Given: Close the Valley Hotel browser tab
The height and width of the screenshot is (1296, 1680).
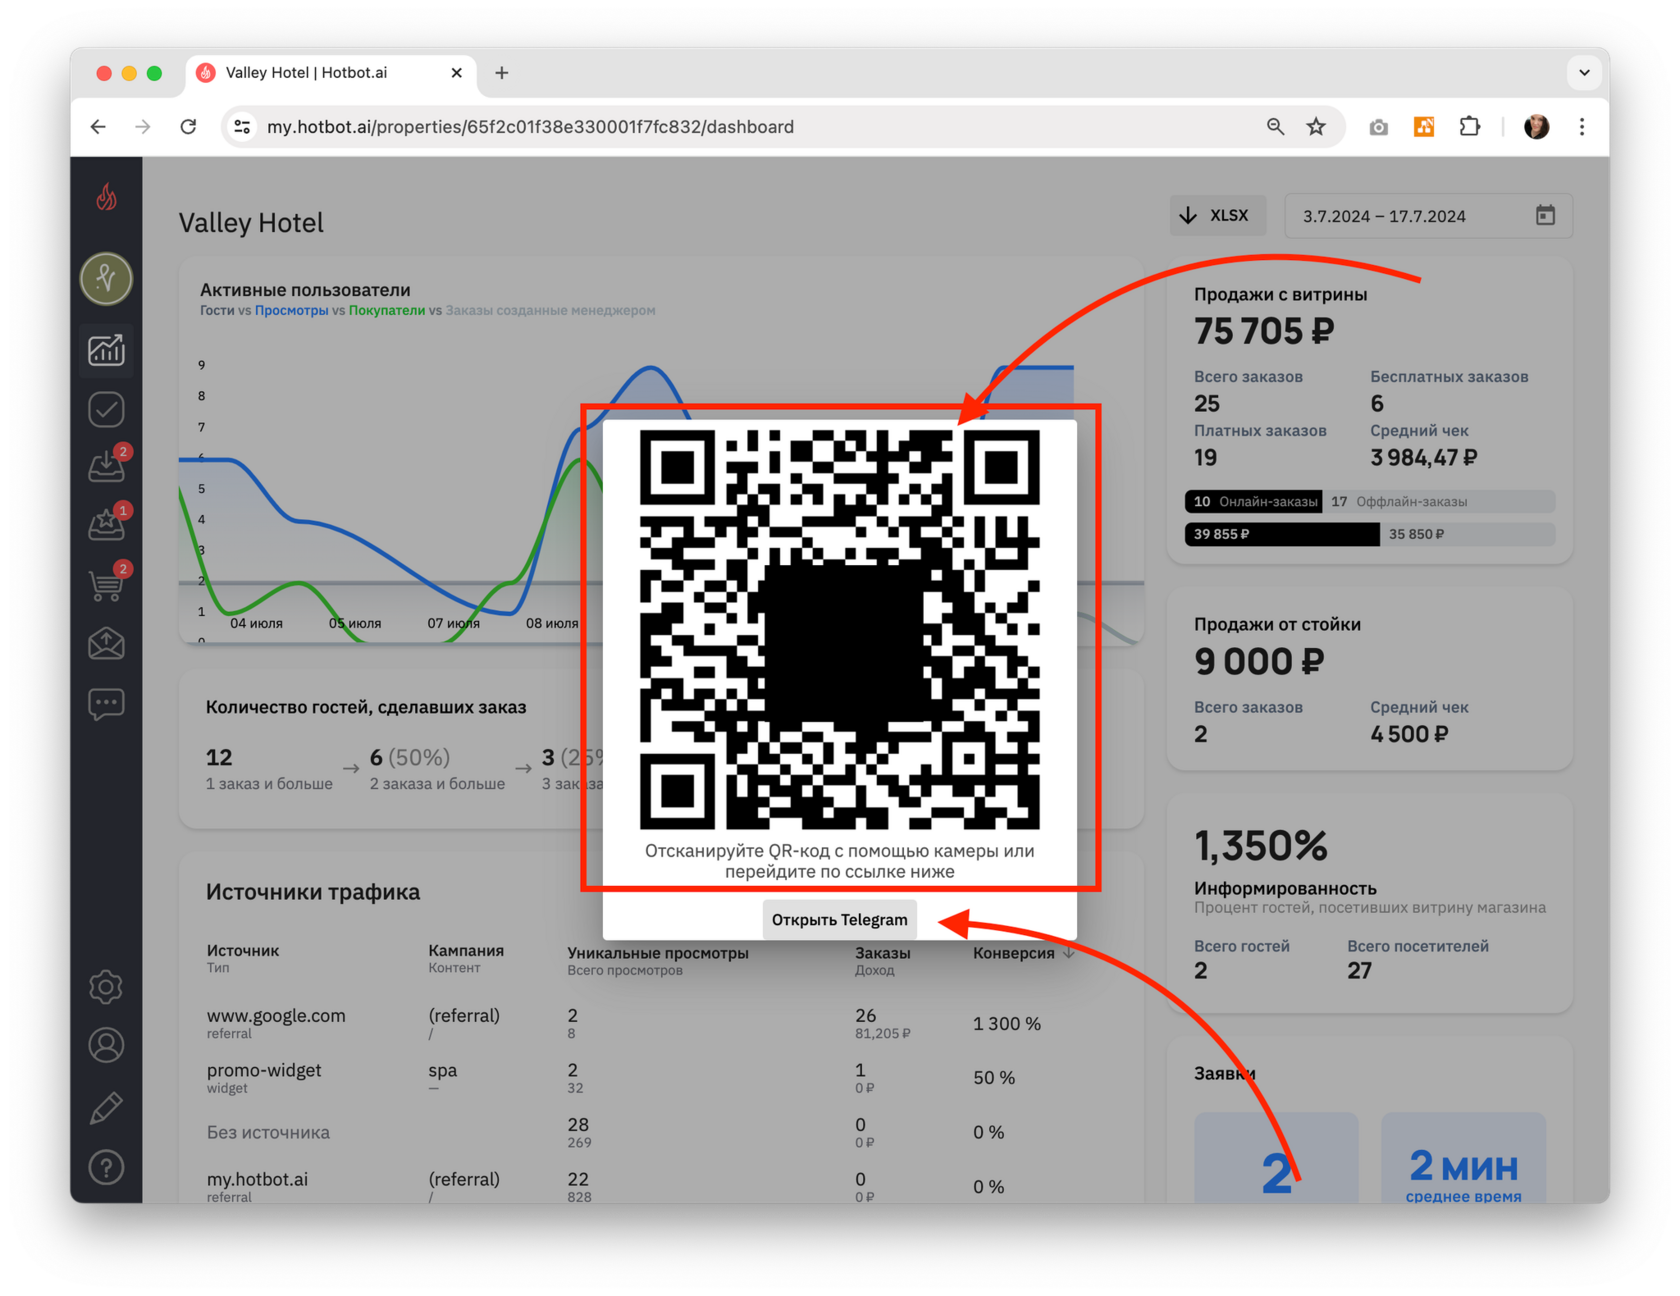Looking at the screenshot, I should pos(456,73).
